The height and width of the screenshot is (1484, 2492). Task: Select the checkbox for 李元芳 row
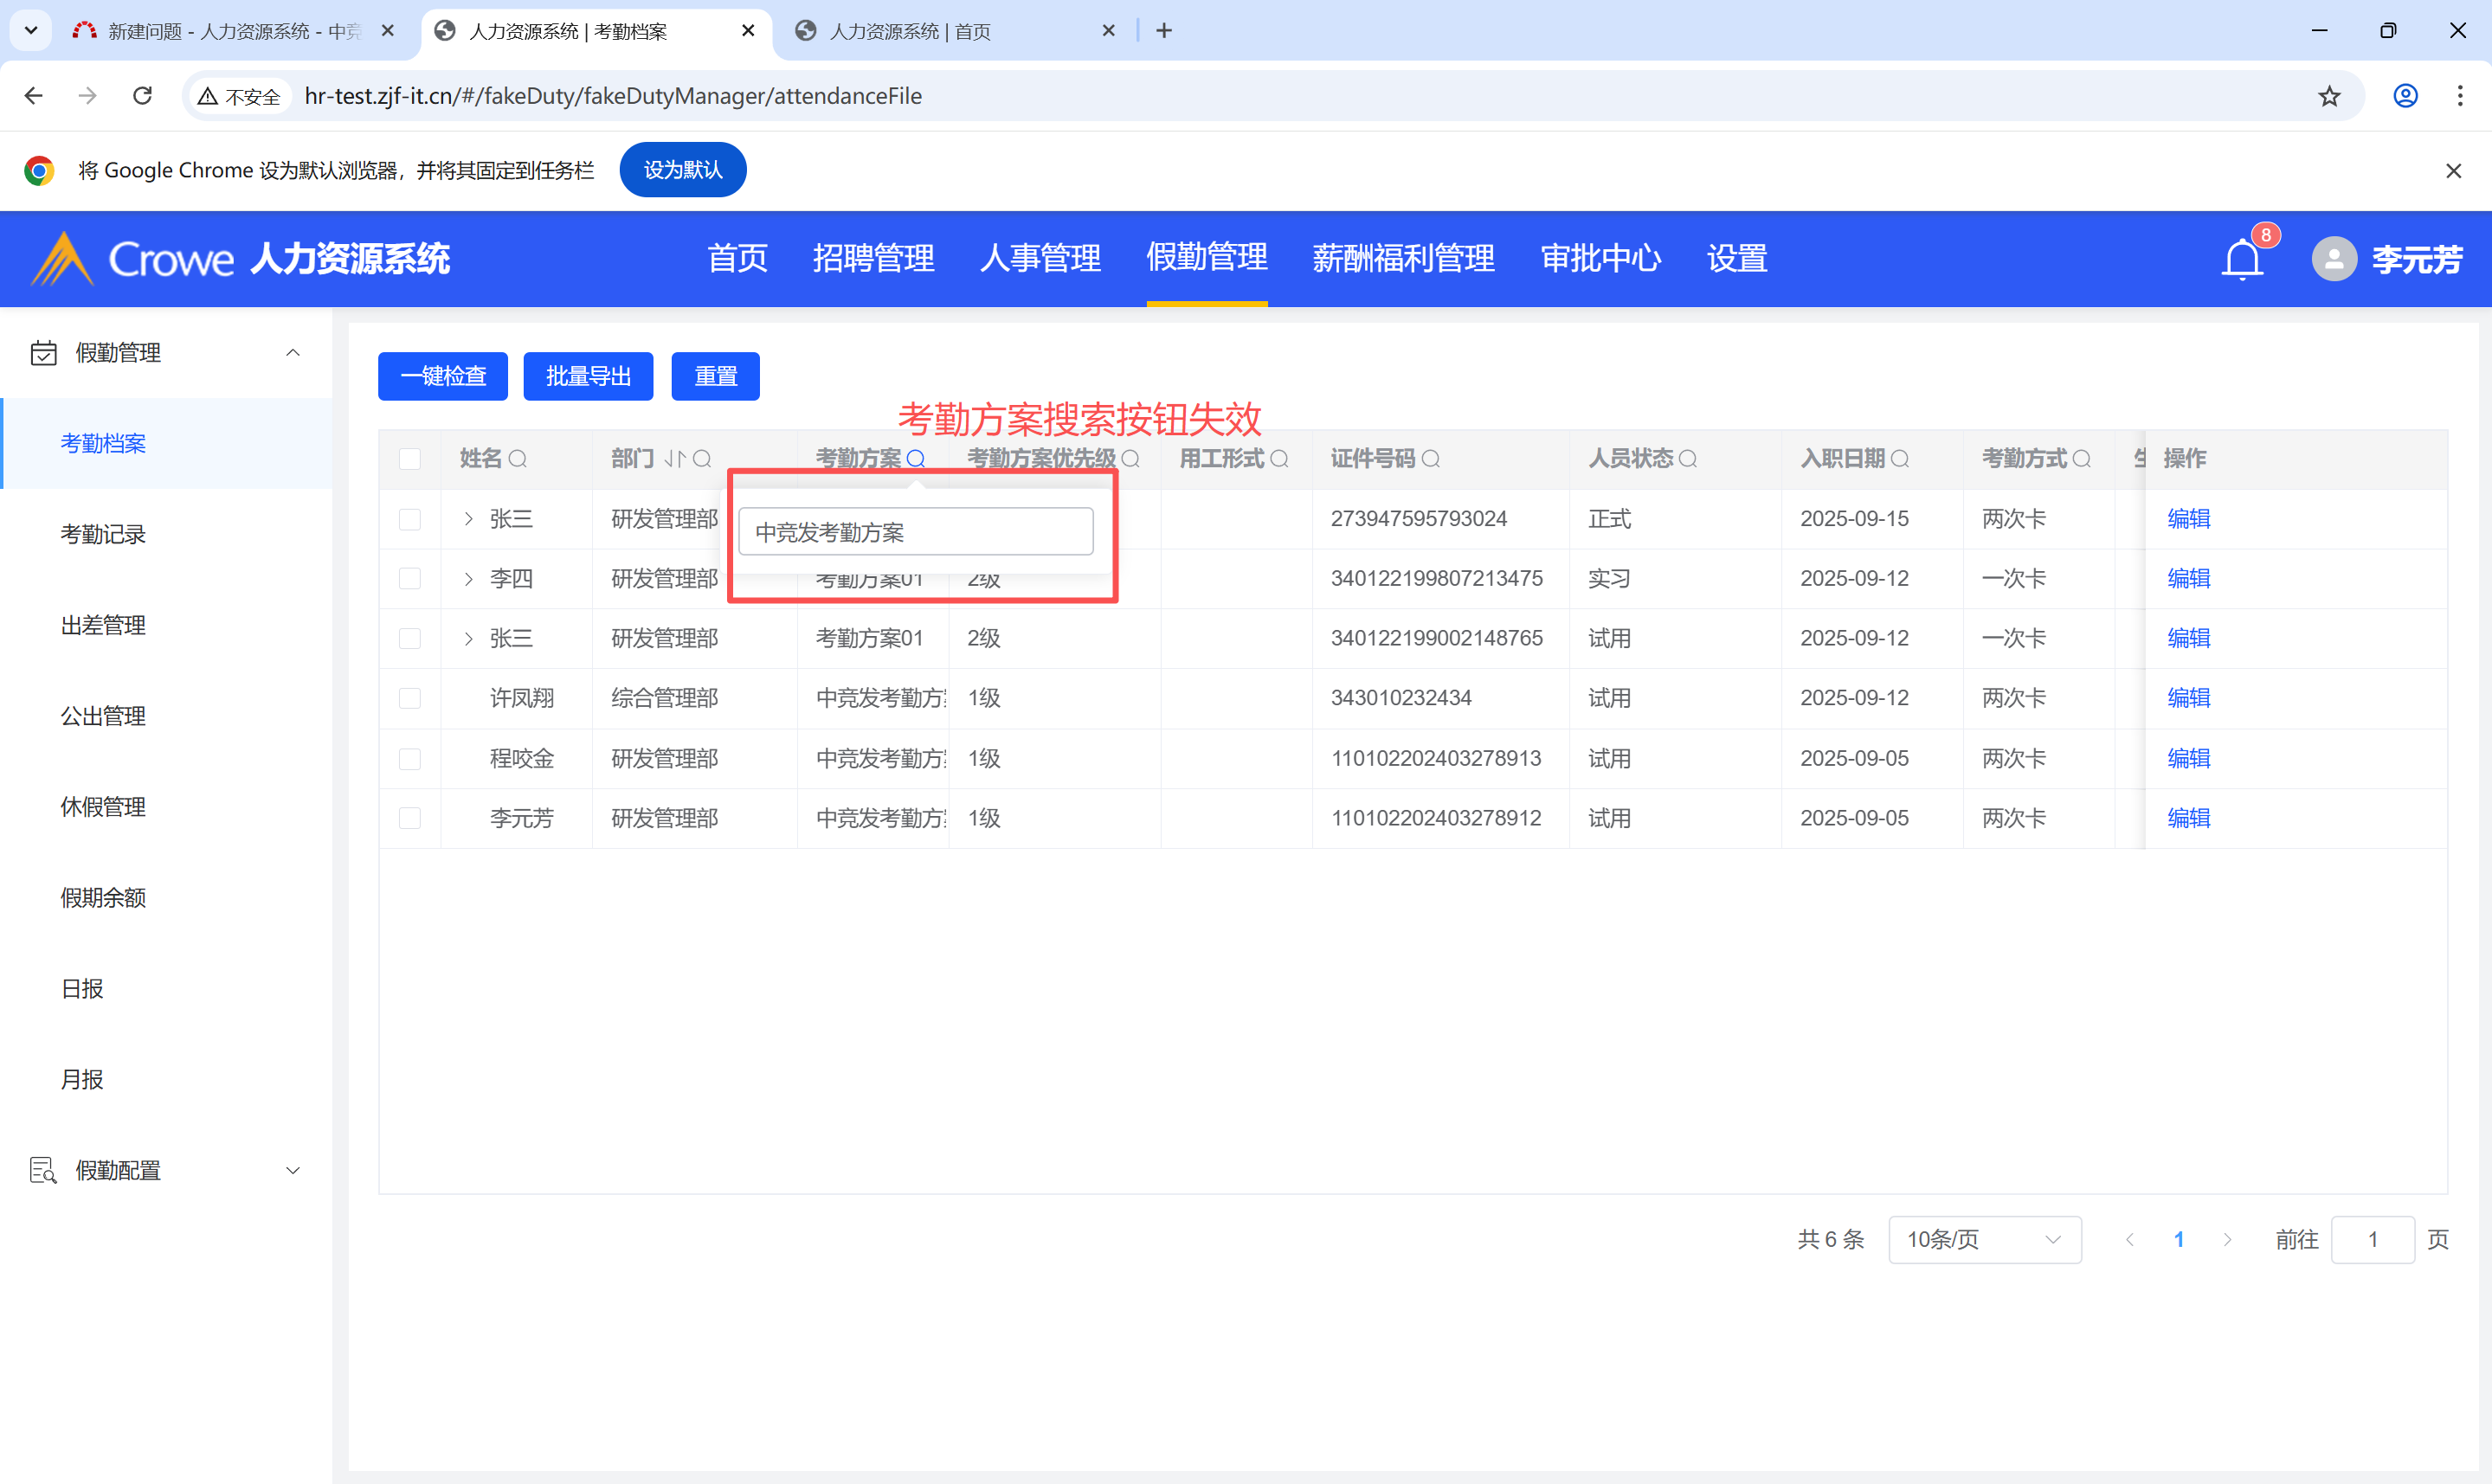point(410,818)
